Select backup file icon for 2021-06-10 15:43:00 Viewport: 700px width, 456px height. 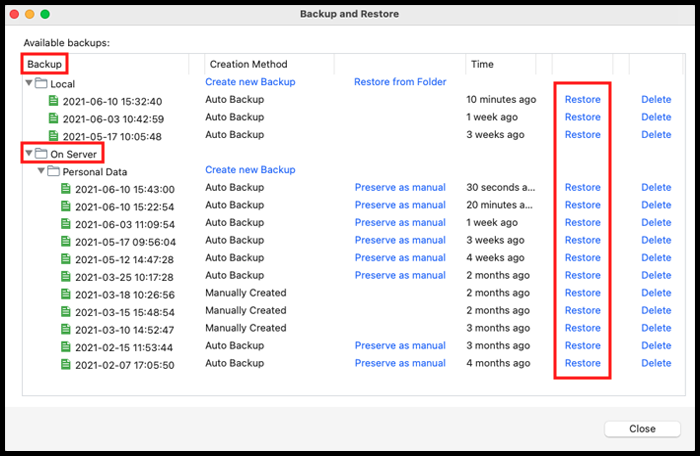65,189
